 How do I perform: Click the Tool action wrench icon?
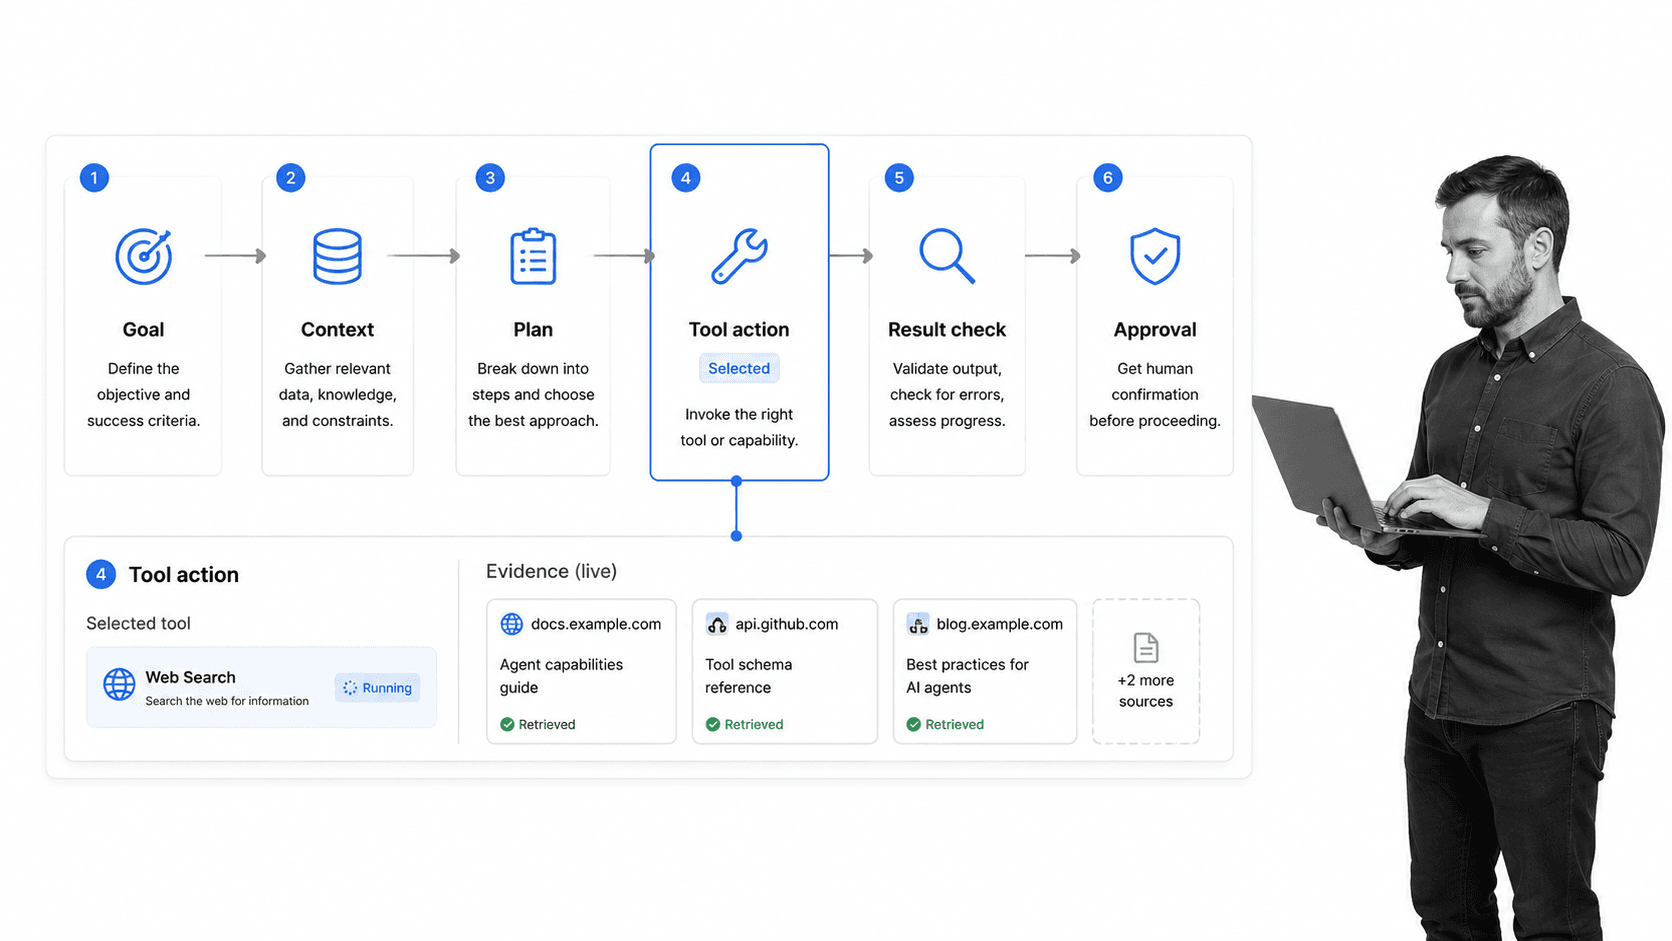coord(739,256)
